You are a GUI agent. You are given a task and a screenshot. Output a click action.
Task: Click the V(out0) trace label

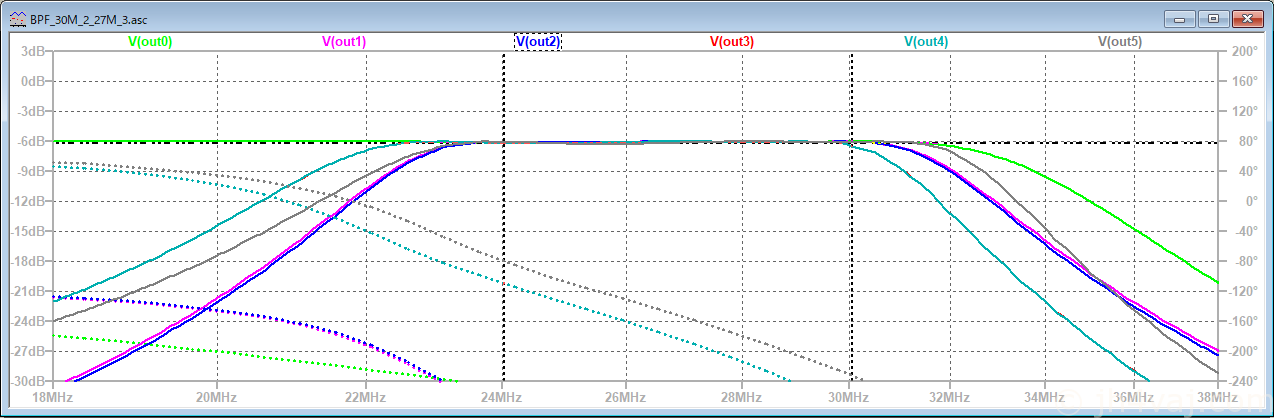[x=150, y=42]
